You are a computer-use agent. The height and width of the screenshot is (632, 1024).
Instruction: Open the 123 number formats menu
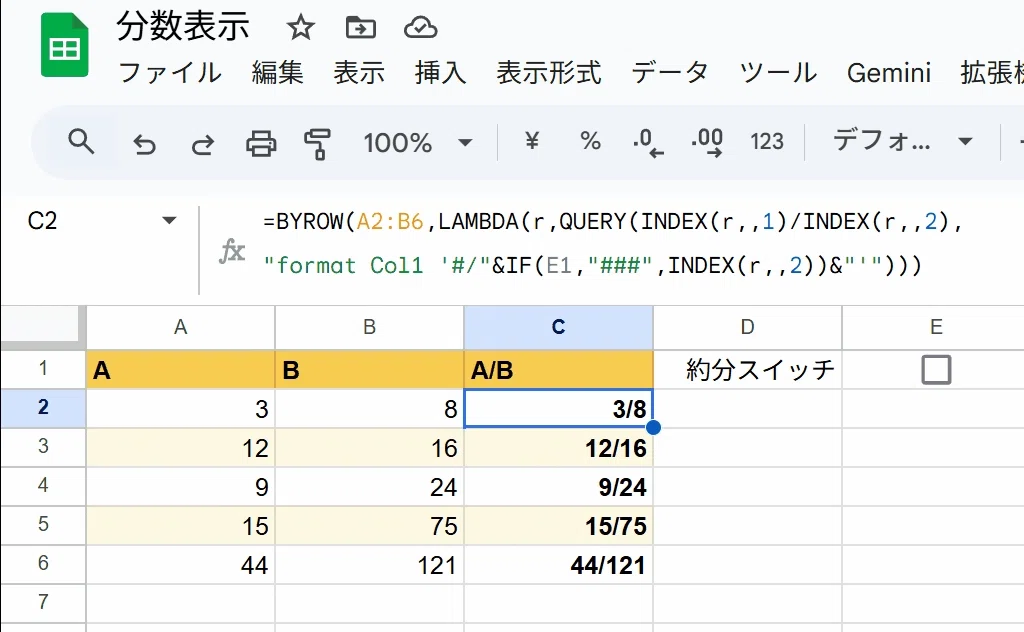(767, 142)
